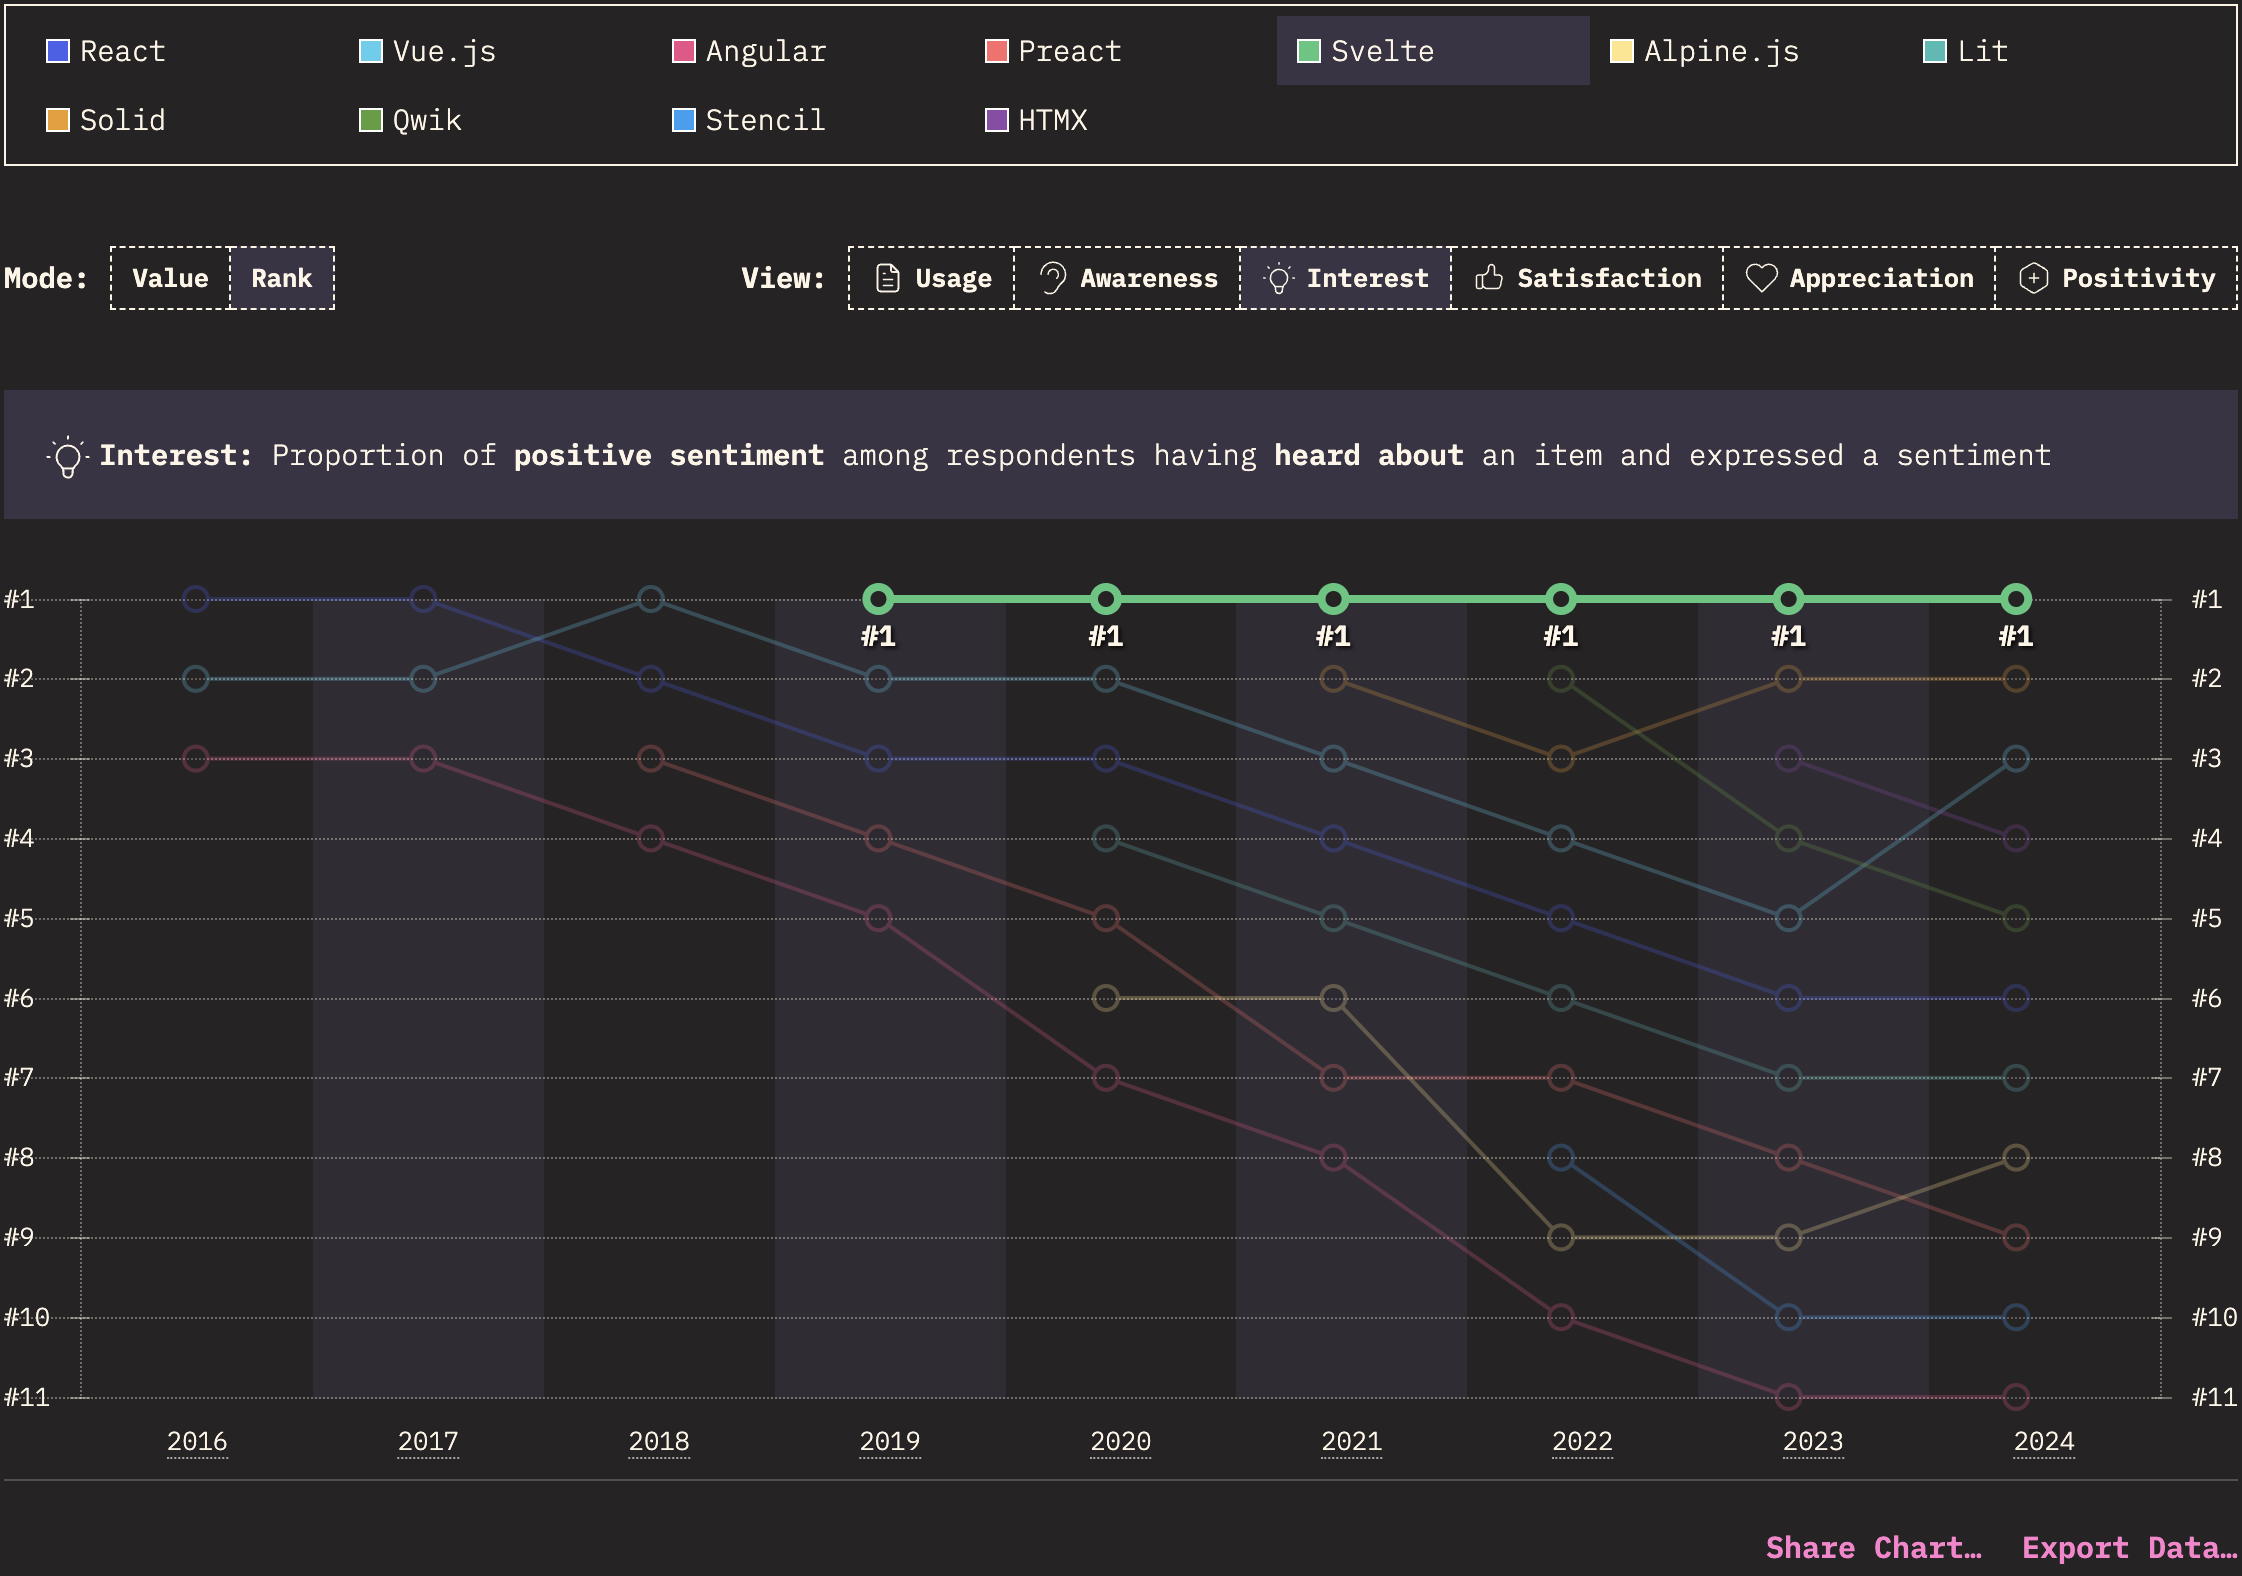
Task: Select the Positivity view tab
Action: pos(2116,278)
